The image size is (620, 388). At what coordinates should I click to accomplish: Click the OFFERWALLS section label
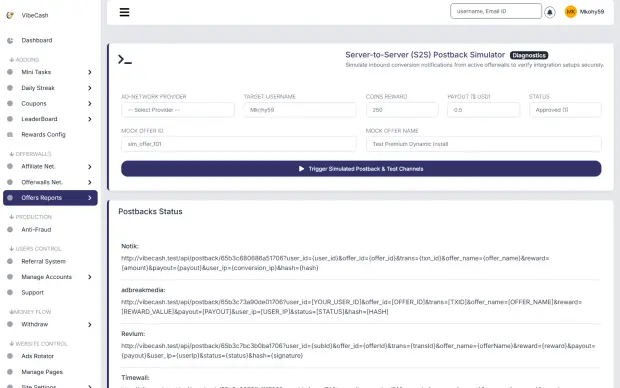(33, 154)
